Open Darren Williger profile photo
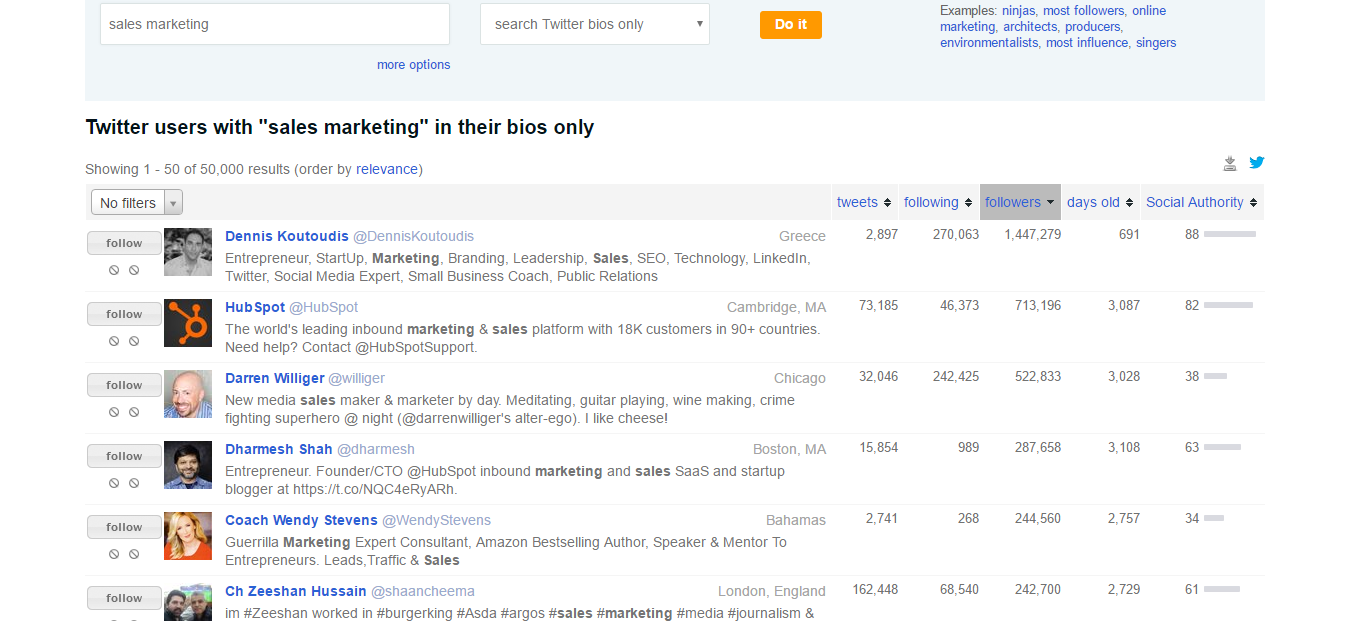 pos(188,394)
